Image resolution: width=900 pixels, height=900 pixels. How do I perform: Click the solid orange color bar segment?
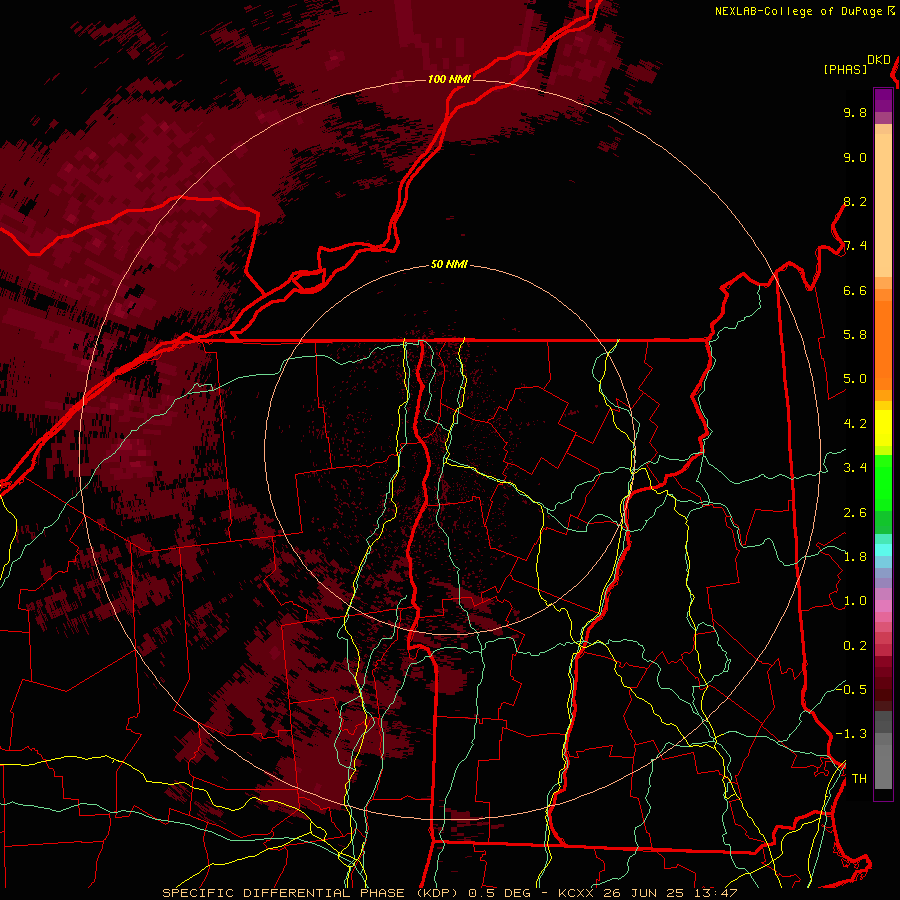[883, 345]
